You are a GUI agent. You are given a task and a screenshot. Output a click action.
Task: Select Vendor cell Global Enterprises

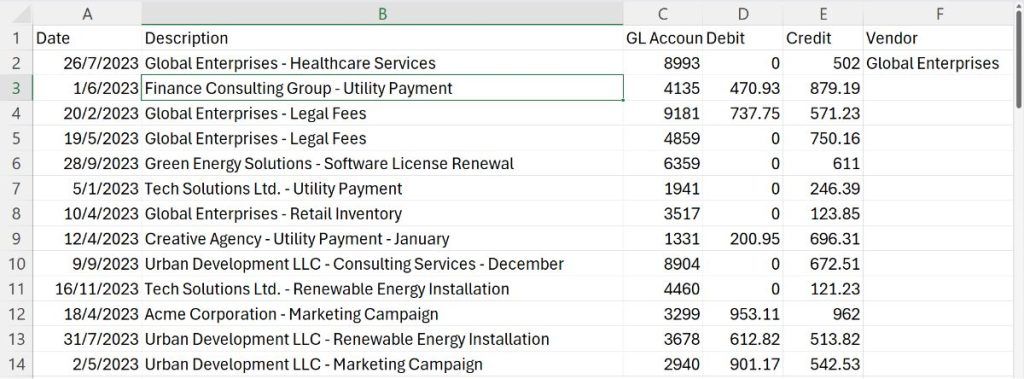[x=939, y=63]
